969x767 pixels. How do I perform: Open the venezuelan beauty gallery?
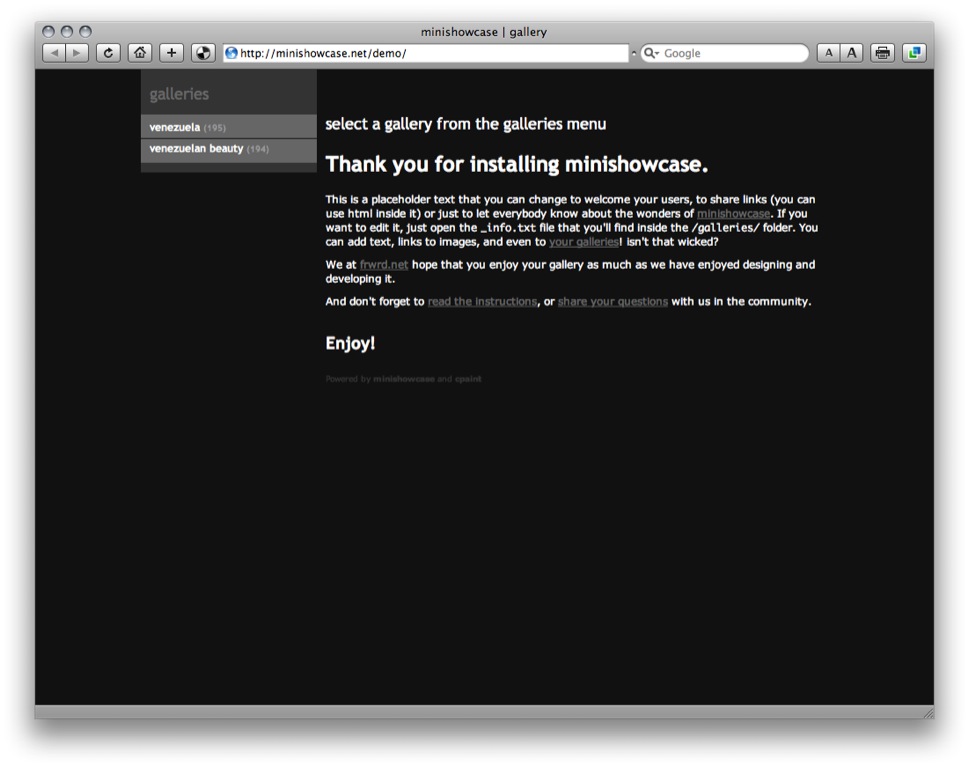coord(229,149)
